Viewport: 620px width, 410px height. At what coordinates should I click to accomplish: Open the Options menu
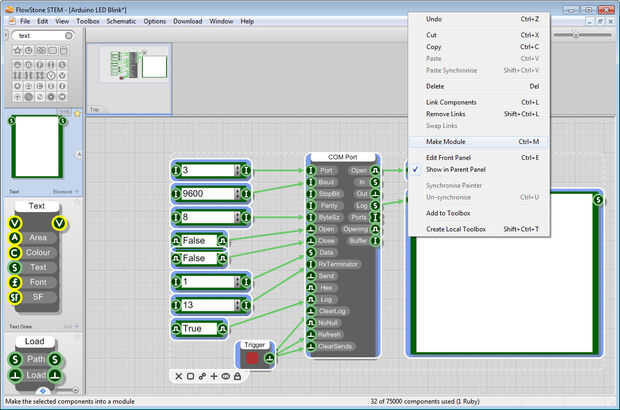(155, 21)
